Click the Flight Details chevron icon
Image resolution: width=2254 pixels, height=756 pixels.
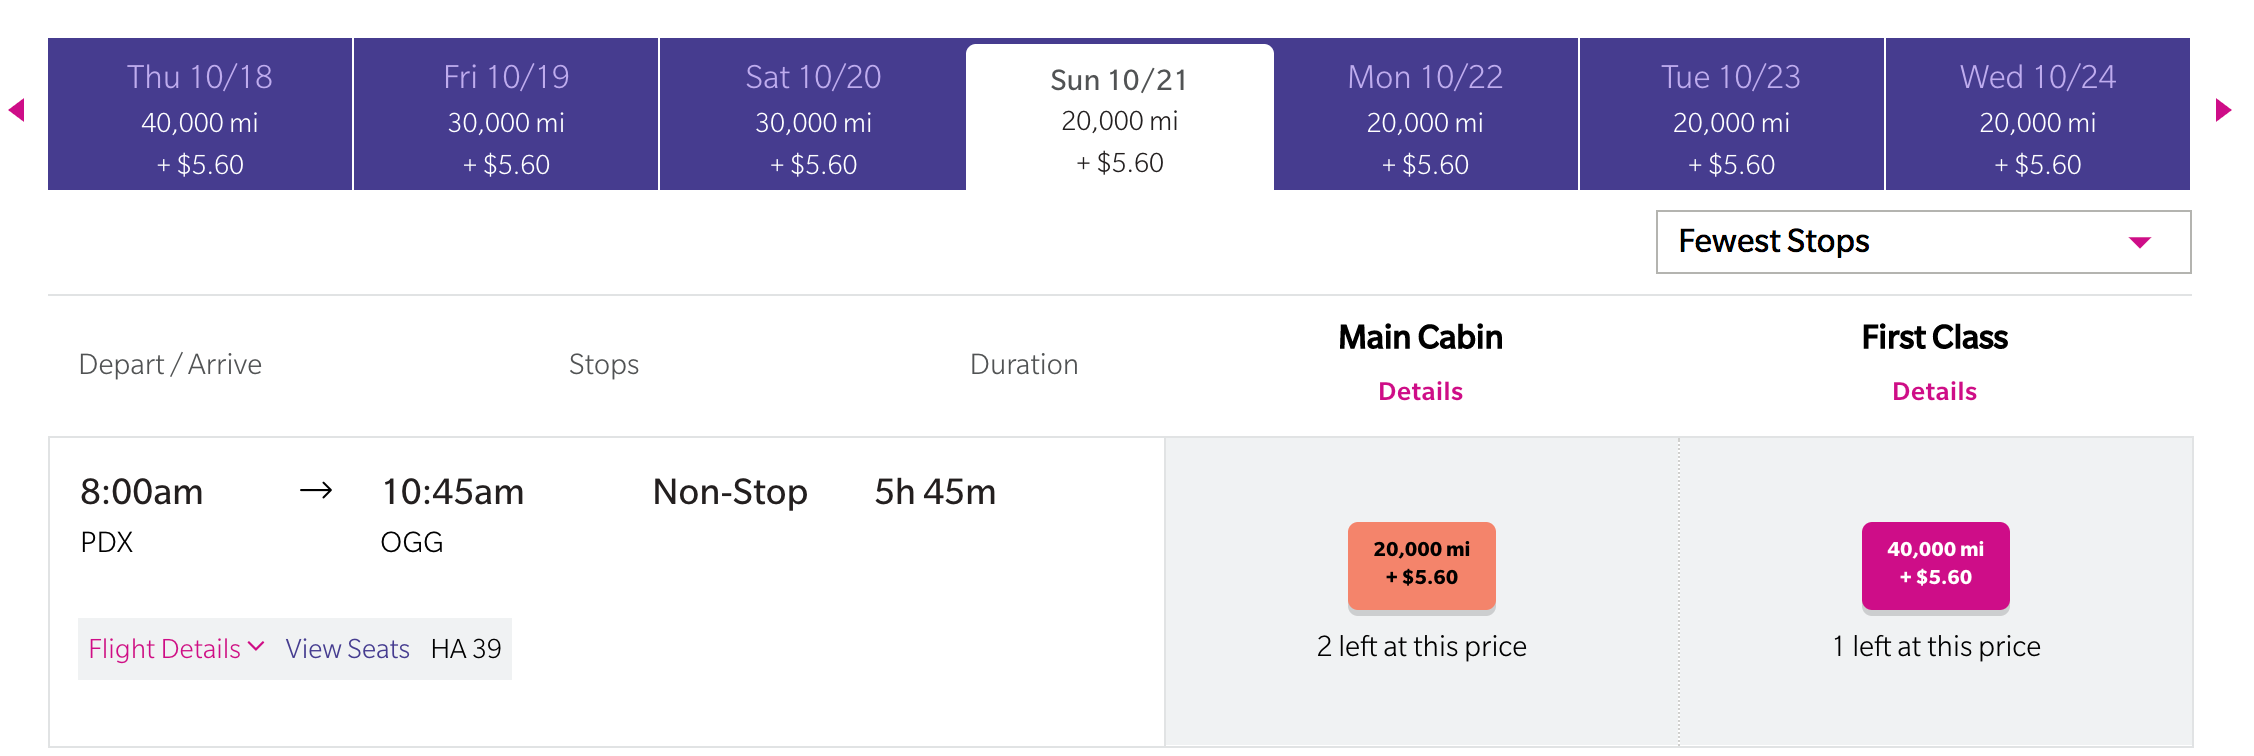pos(256,647)
